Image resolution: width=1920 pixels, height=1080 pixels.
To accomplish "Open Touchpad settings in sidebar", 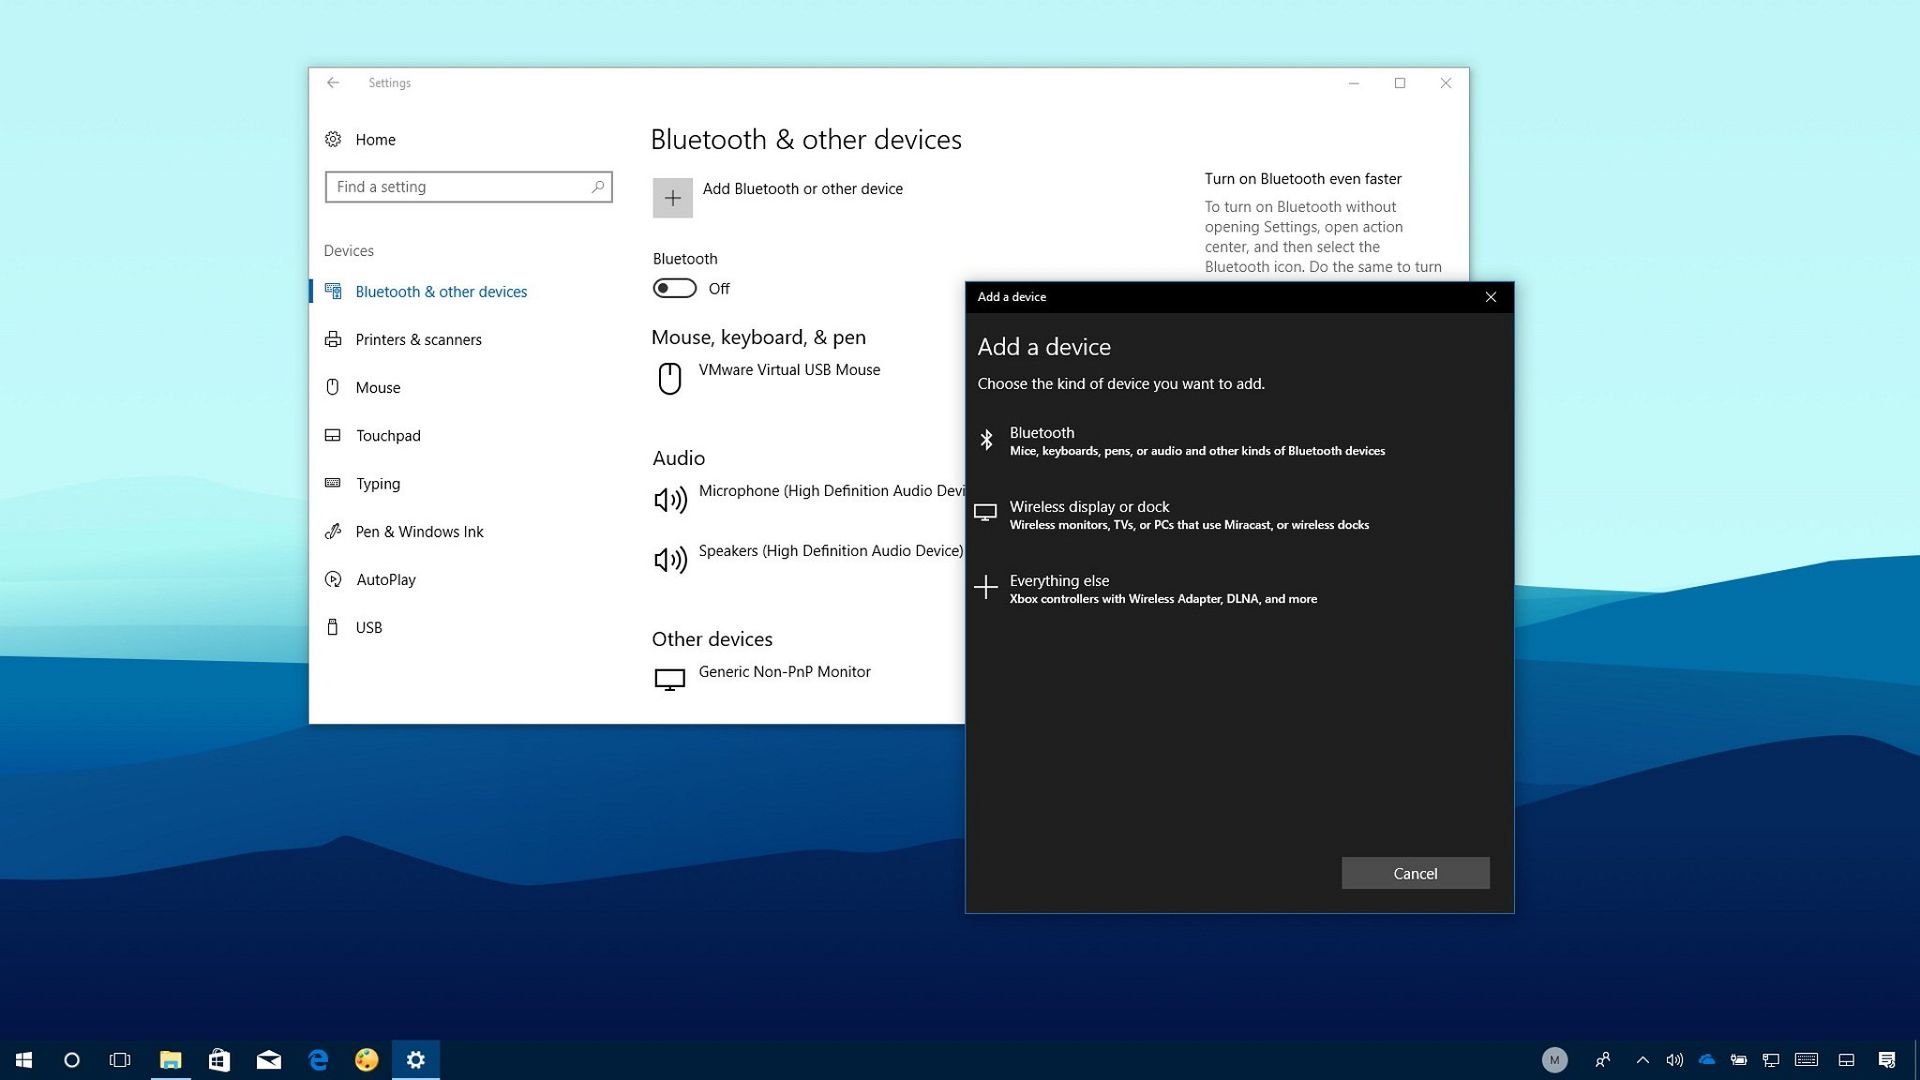I will coord(388,435).
